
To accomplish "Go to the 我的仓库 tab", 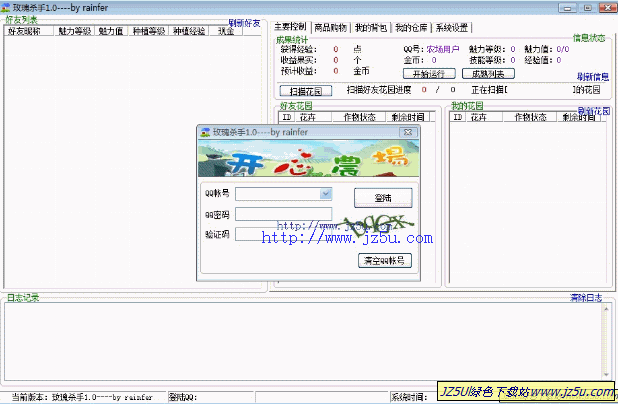I will 411,28.
